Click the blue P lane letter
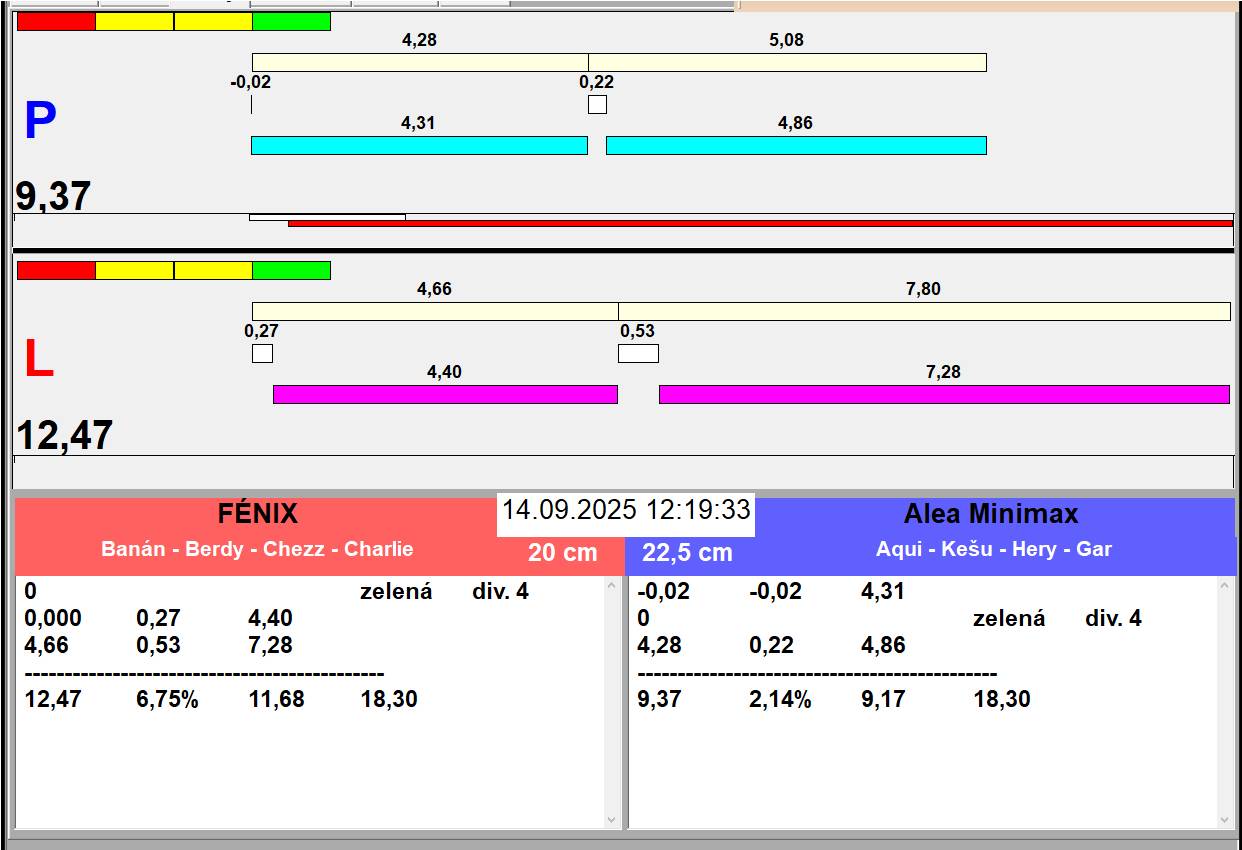This screenshot has height=850, width=1242. coord(40,122)
